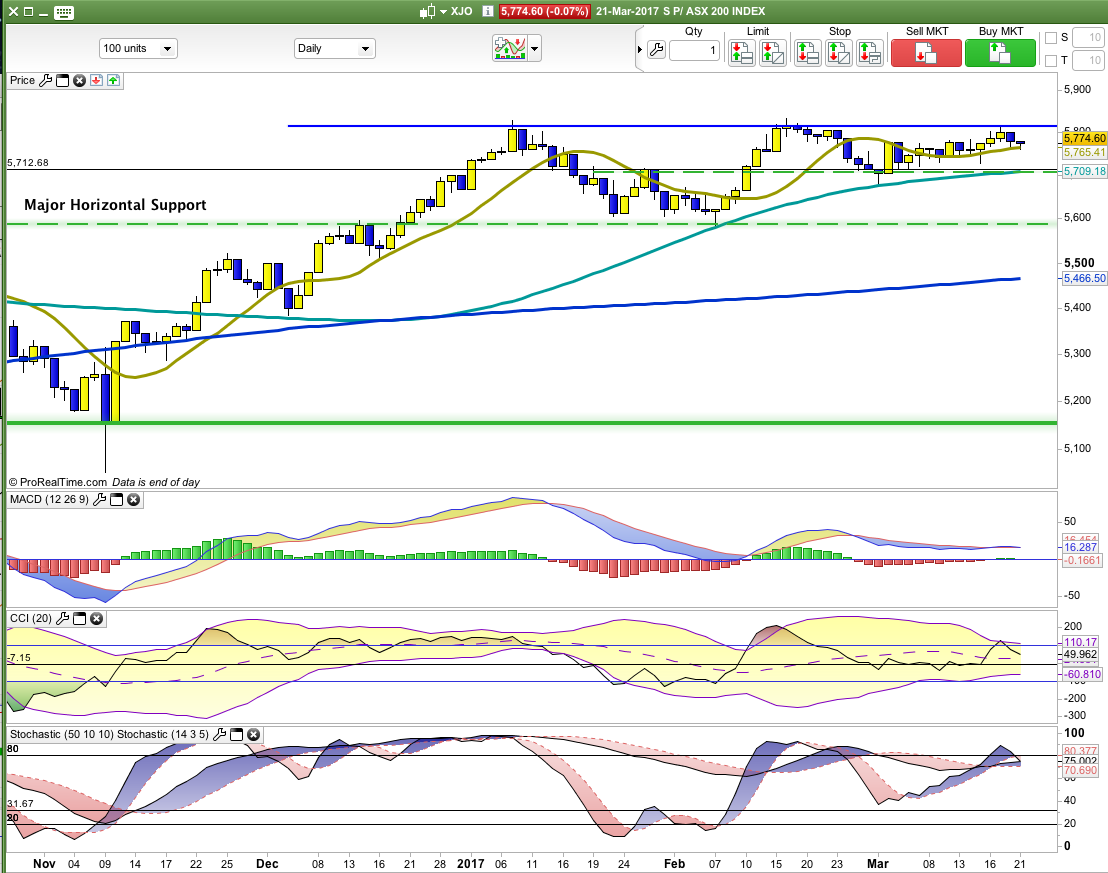Close the CCI indicator panel
1108x873 pixels.
pos(96,619)
